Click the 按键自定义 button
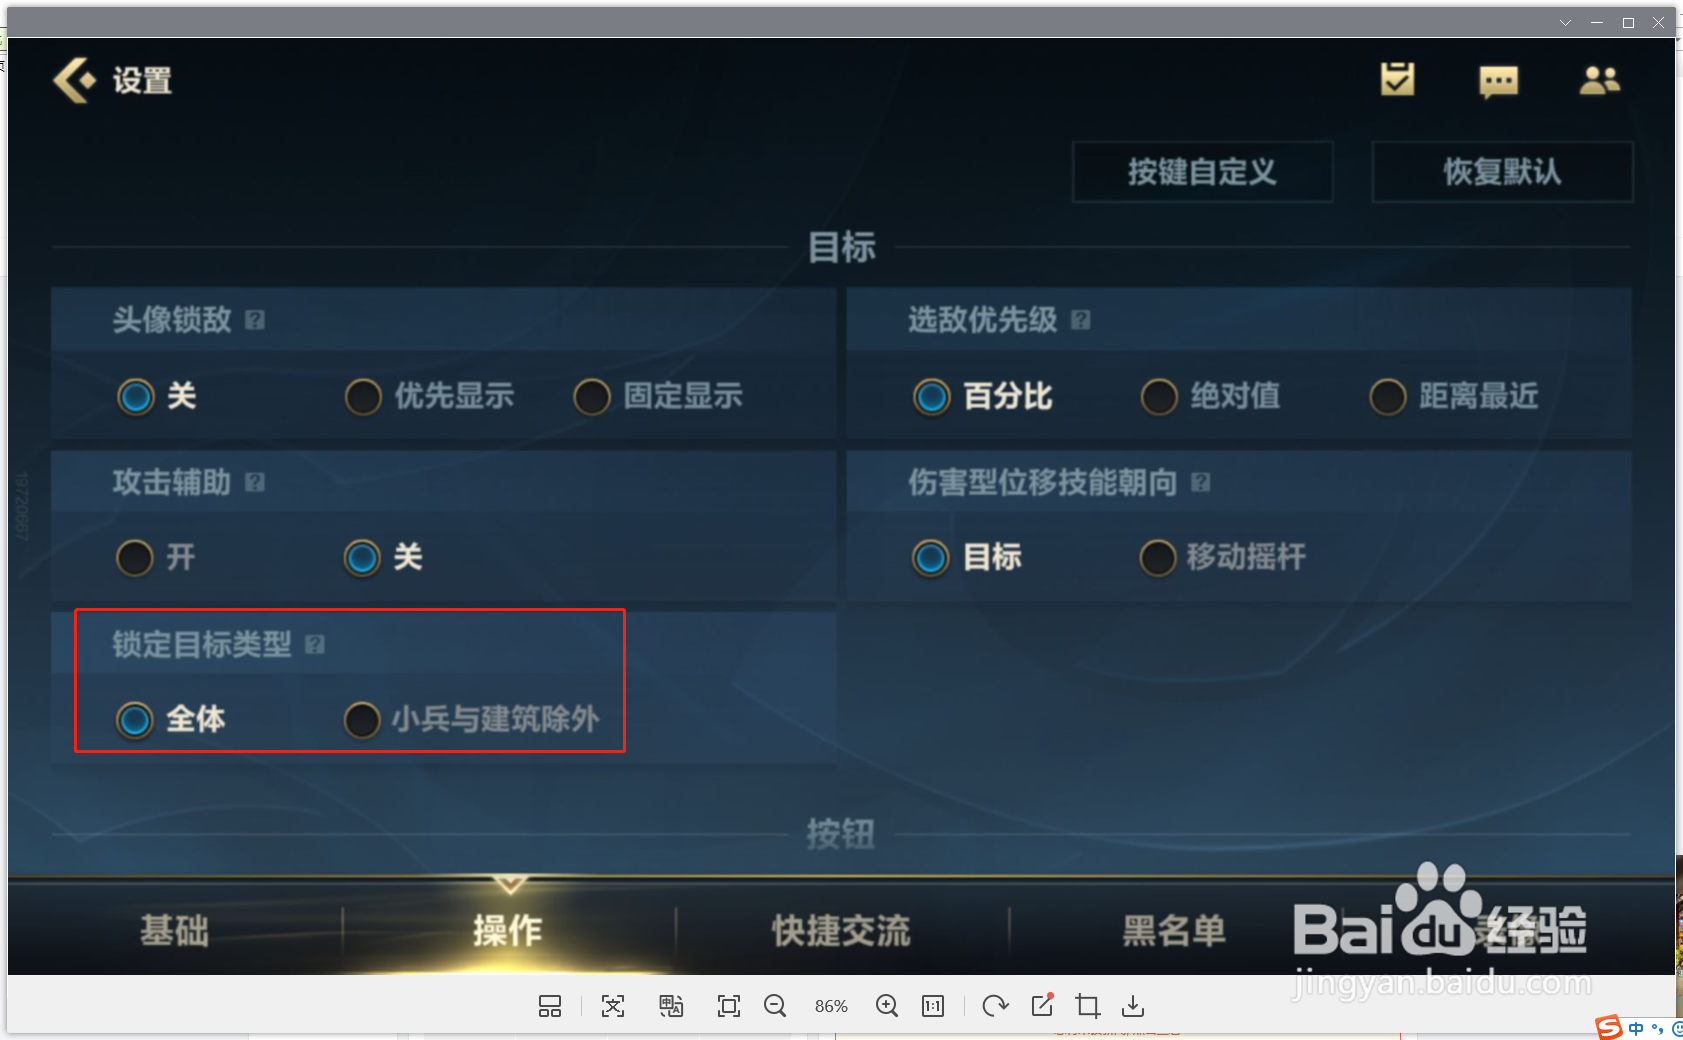This screenshot has height=1040, width=1683. (1202, 172)
